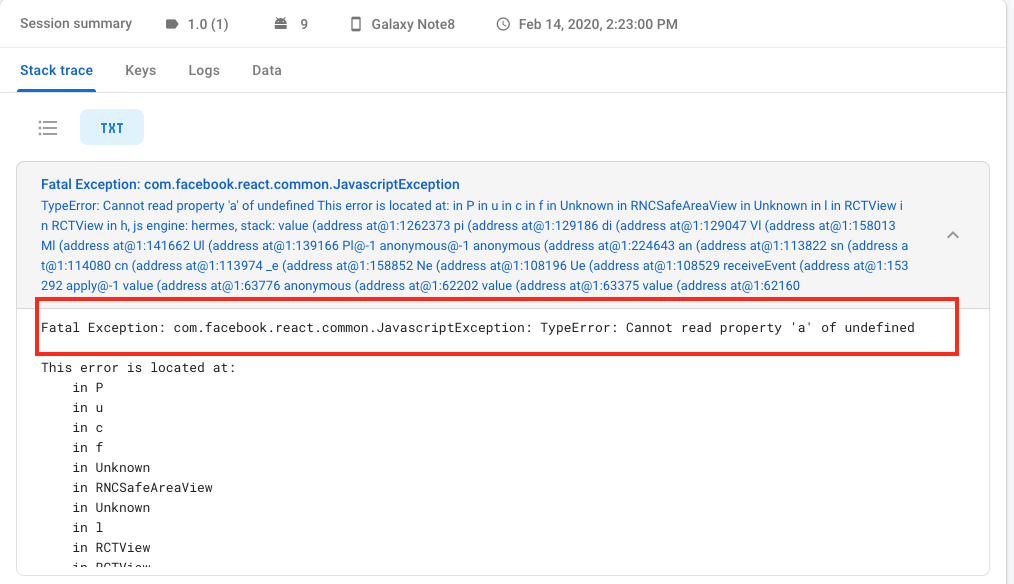Switch to the list view of the stack trace
Viewport: 1014px width, 584px height.
point(48,128)
